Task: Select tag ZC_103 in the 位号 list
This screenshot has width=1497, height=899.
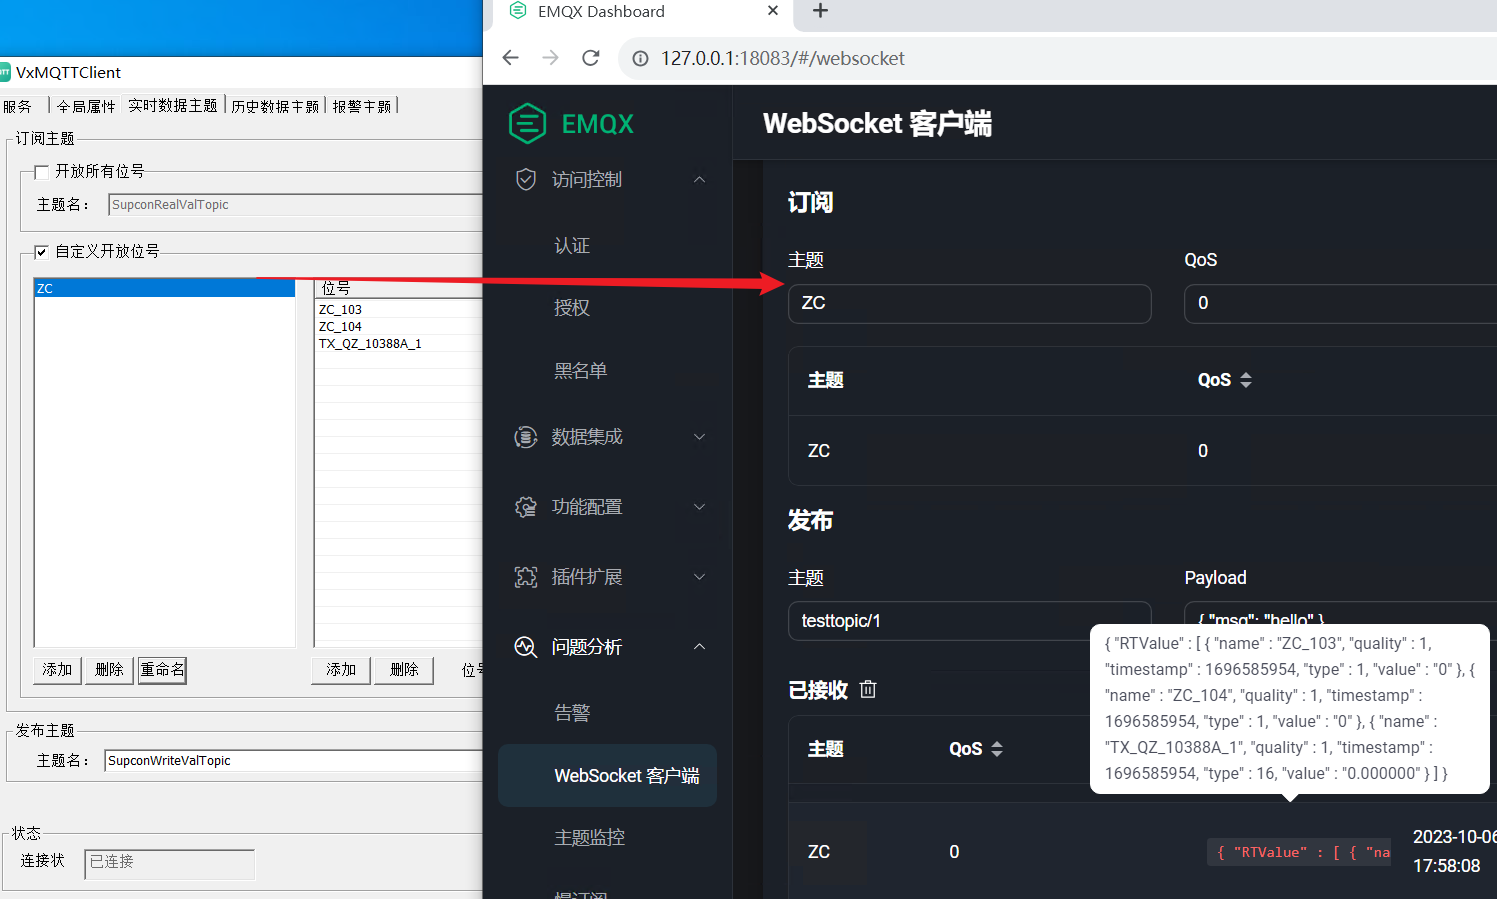Action: coord(340,310)
